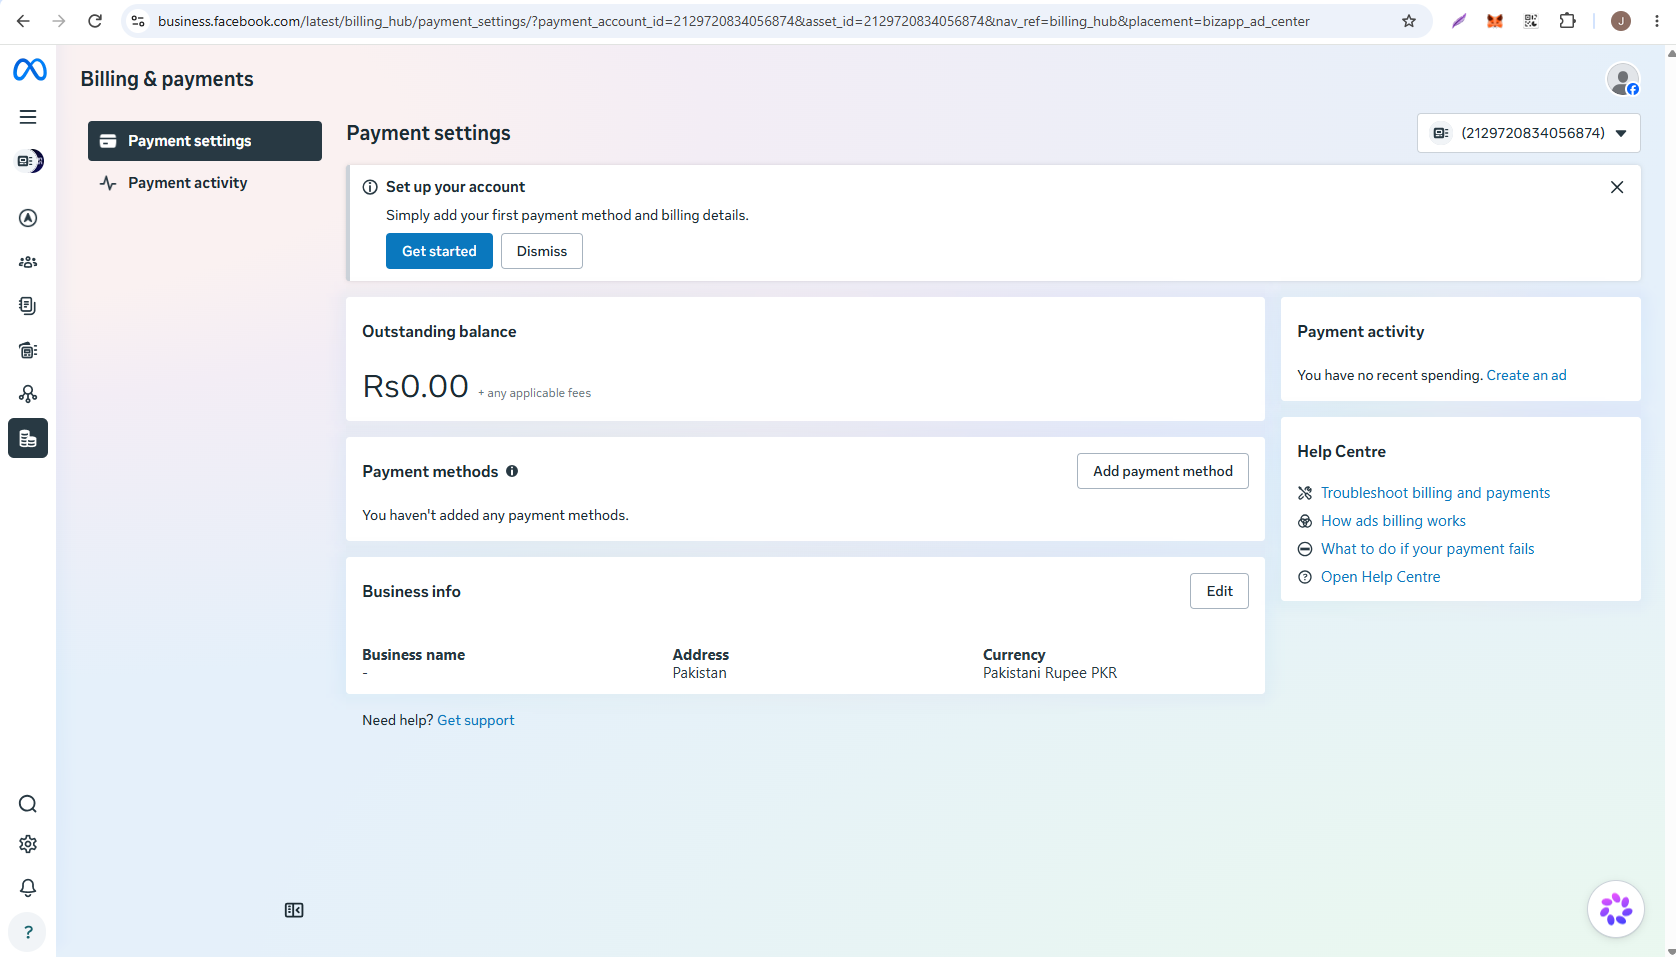Click the documents icon in left sidebar
This screenshot has width=1676, height=957.
pyautogui.click(x=28, y=306)
